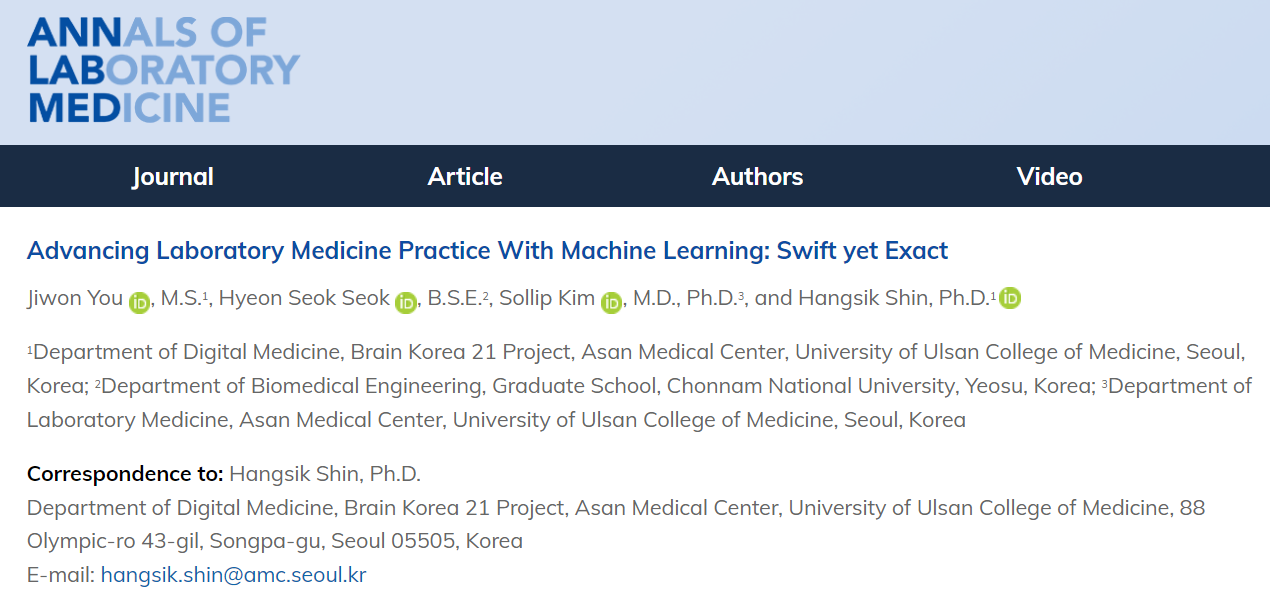Open Sollip Kim's ORCID icon

tap(611, 302)
